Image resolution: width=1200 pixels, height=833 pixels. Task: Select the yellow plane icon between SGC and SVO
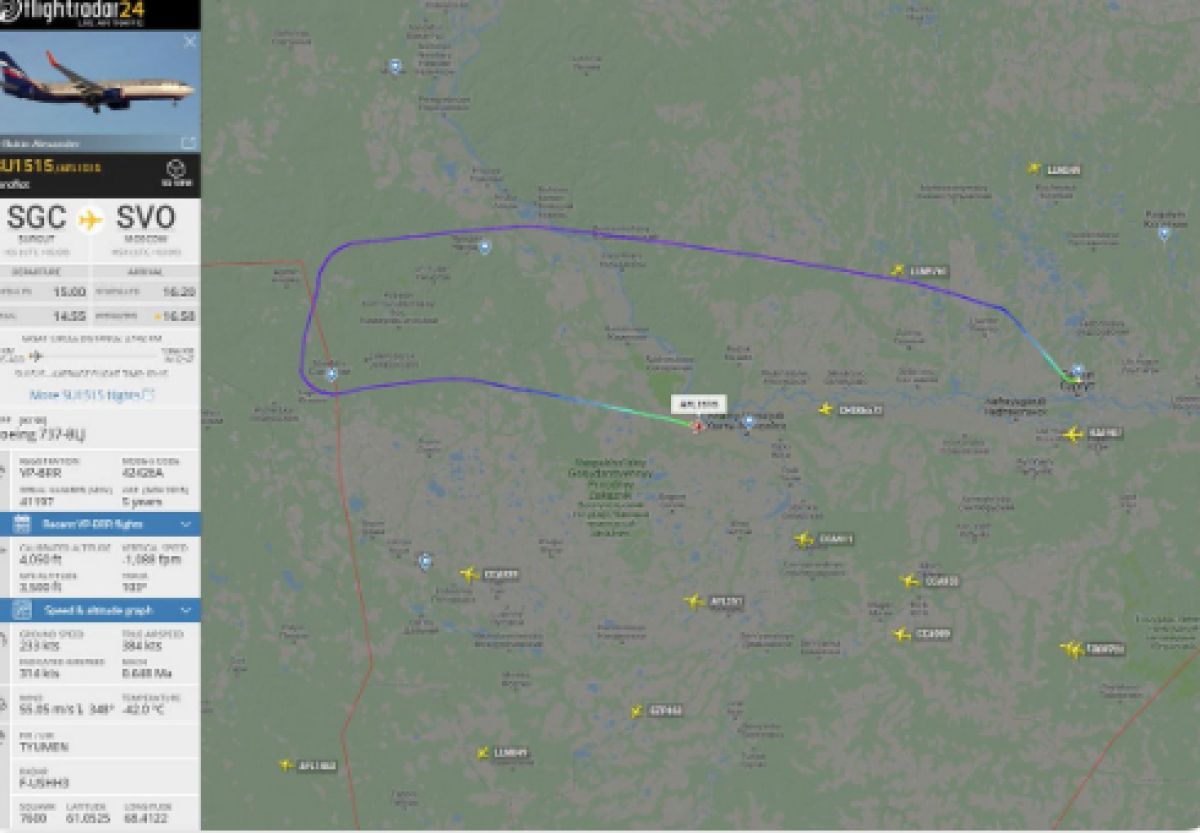[x=91, y=218]
